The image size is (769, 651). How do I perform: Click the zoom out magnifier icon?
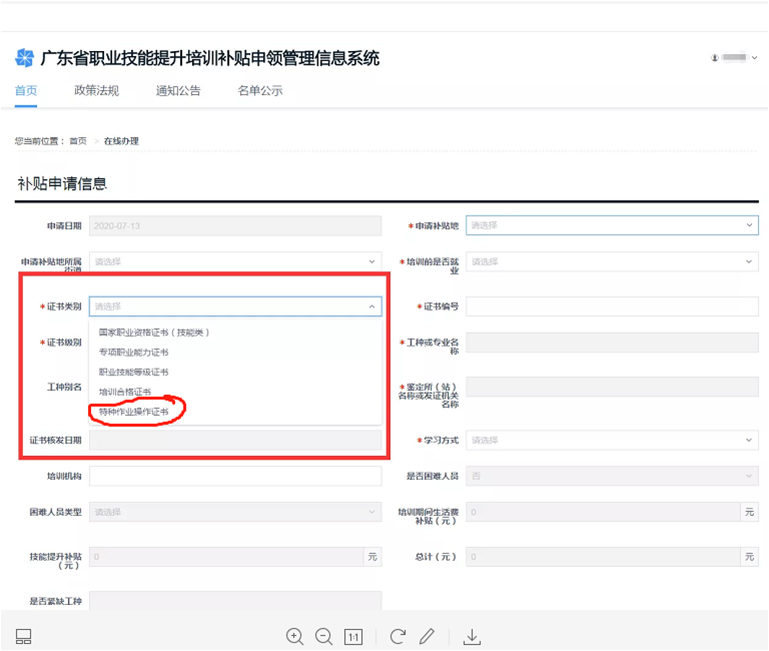(323, 636)
